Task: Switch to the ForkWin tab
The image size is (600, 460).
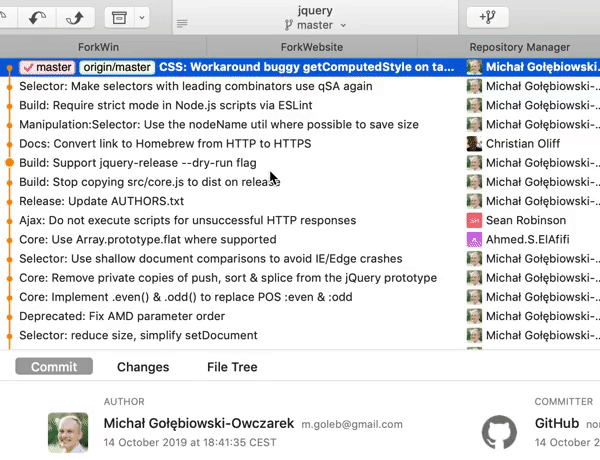Action: (x=98, y=47)
